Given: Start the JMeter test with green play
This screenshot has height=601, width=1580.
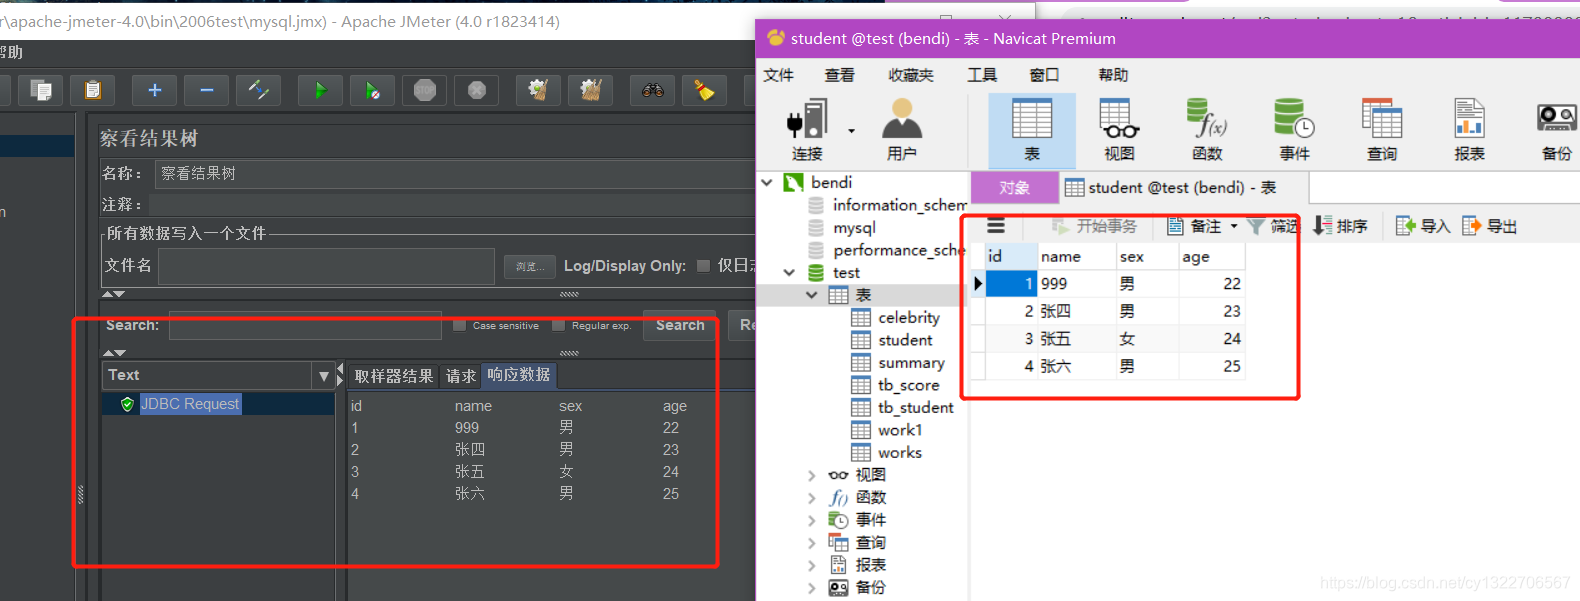Looking at the screenshot, I should click(320, 91).
